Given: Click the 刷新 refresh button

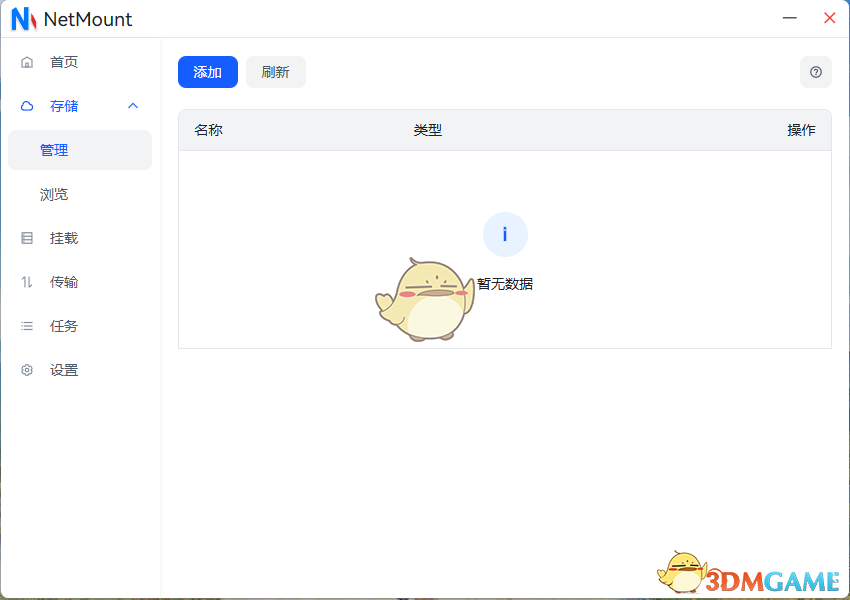Looking at the screenshot, I should [x=276, y=72].
